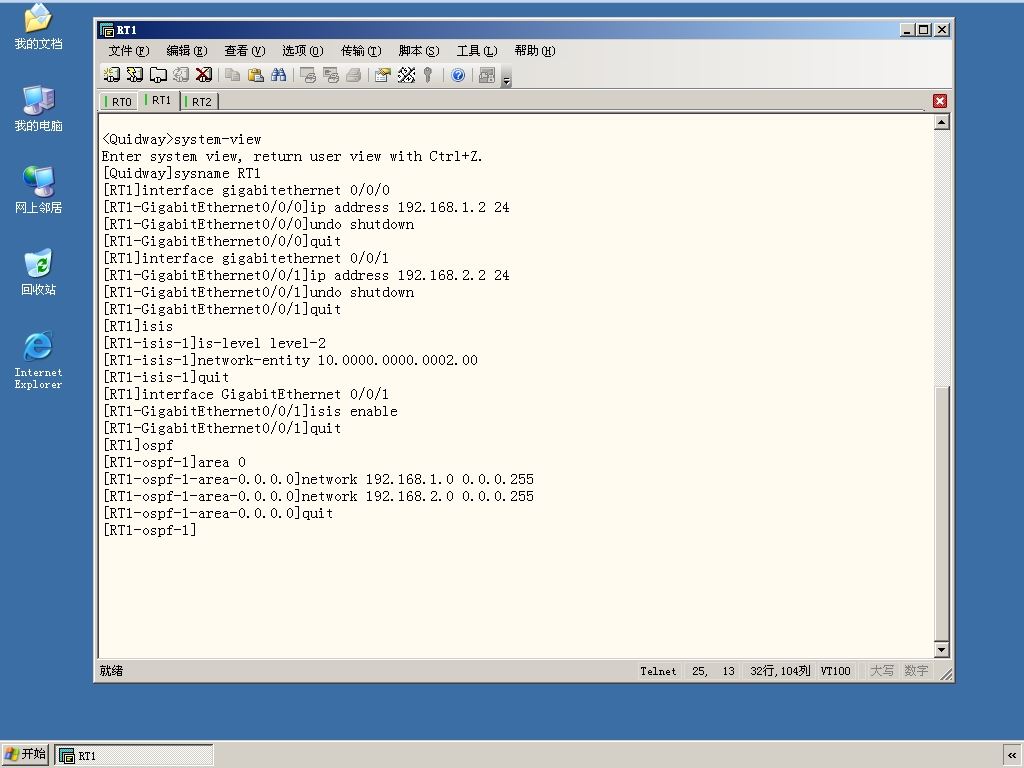The width and height of the screenshot is (1024, 768).
Task: Click the grayed Reconnect icon
Action: [x=181, y=75]
